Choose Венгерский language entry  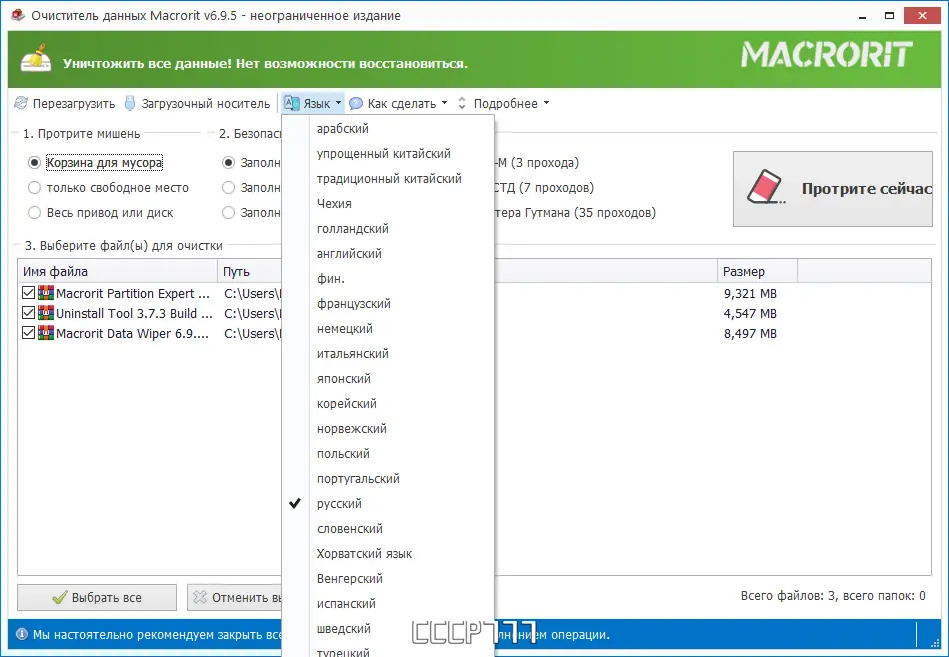pos(388,578)
